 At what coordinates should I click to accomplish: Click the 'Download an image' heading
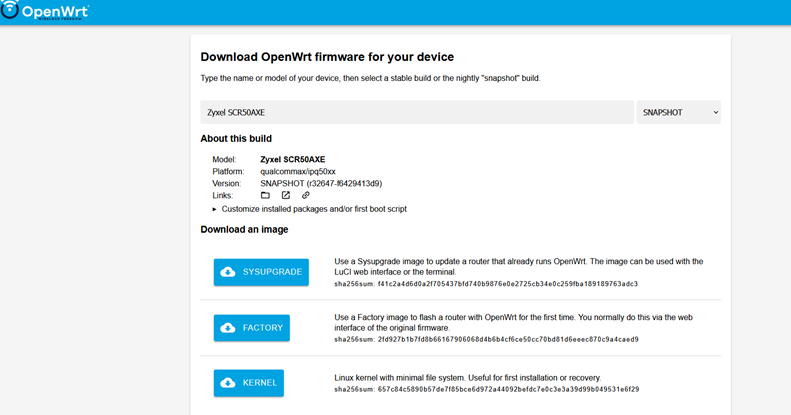(244, 229)
